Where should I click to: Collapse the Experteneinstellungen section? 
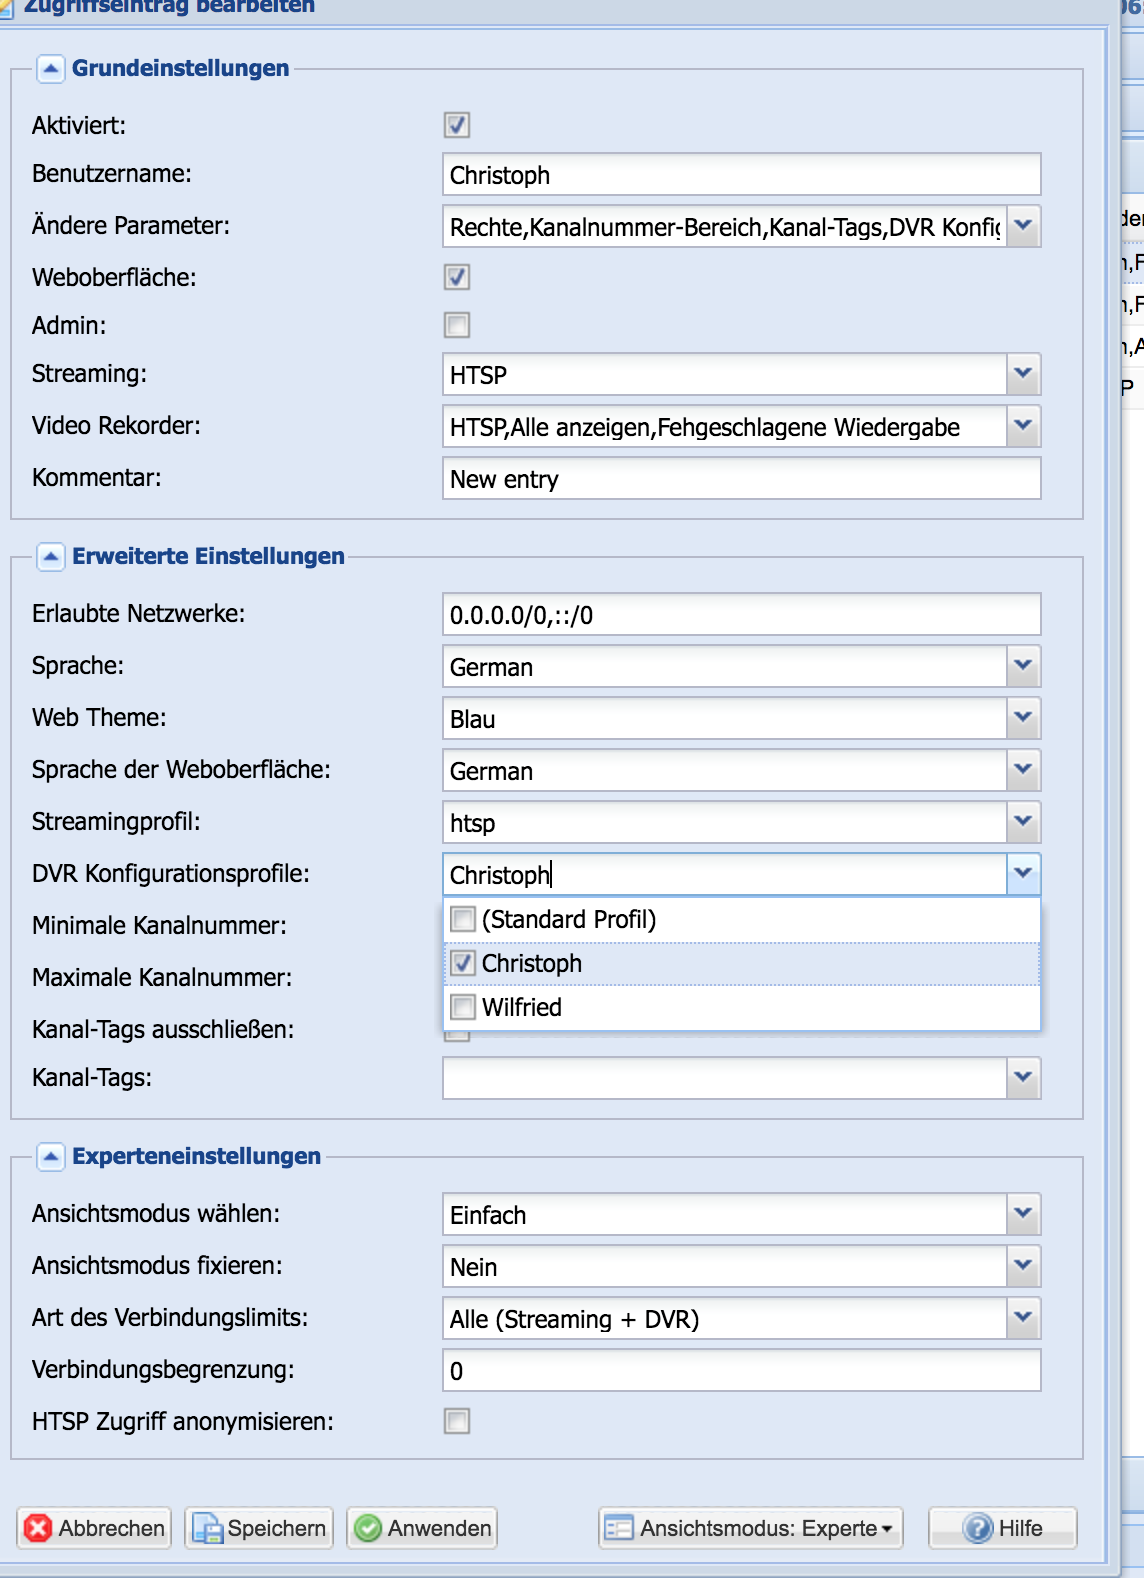click(51, 1156)
